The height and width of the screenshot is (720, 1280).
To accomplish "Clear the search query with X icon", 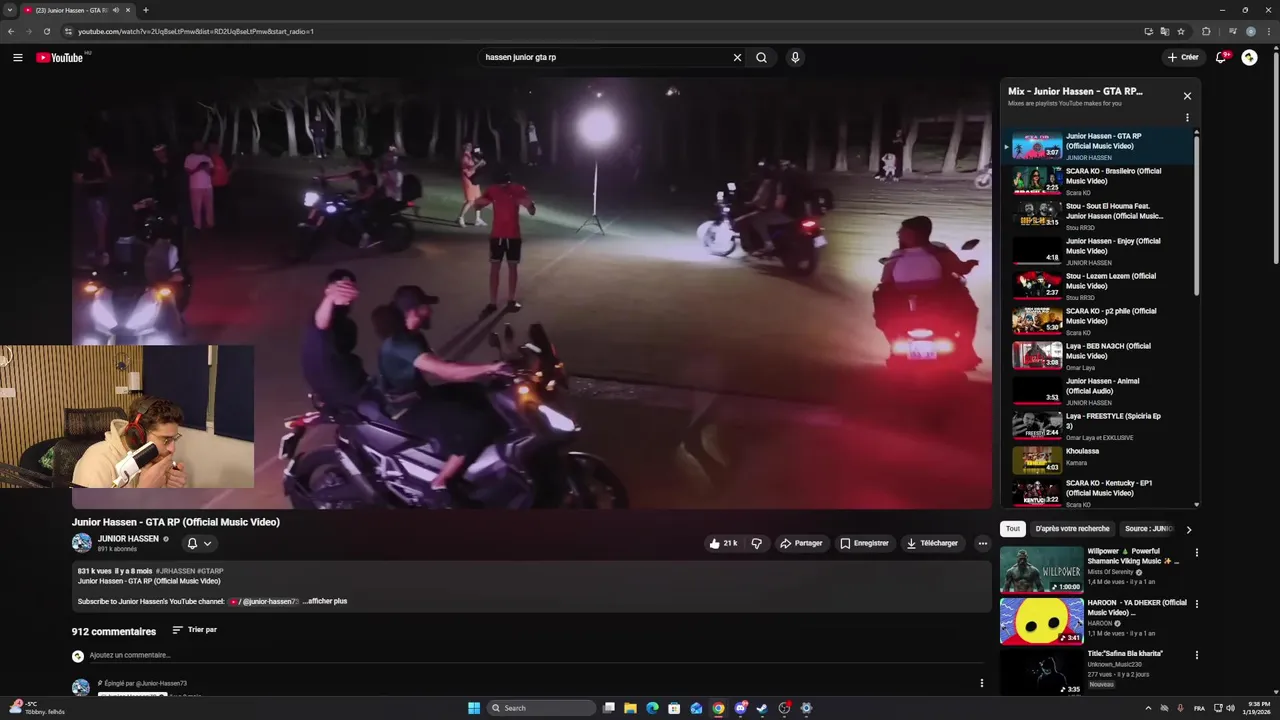I will [737, 57].
